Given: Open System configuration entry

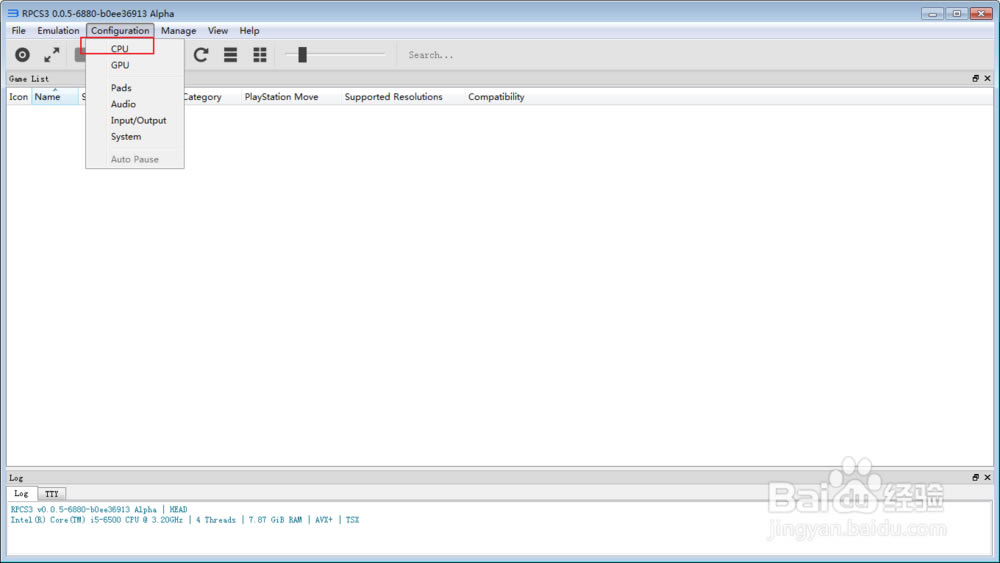Looking at the screenshot, I should point(126,136).
